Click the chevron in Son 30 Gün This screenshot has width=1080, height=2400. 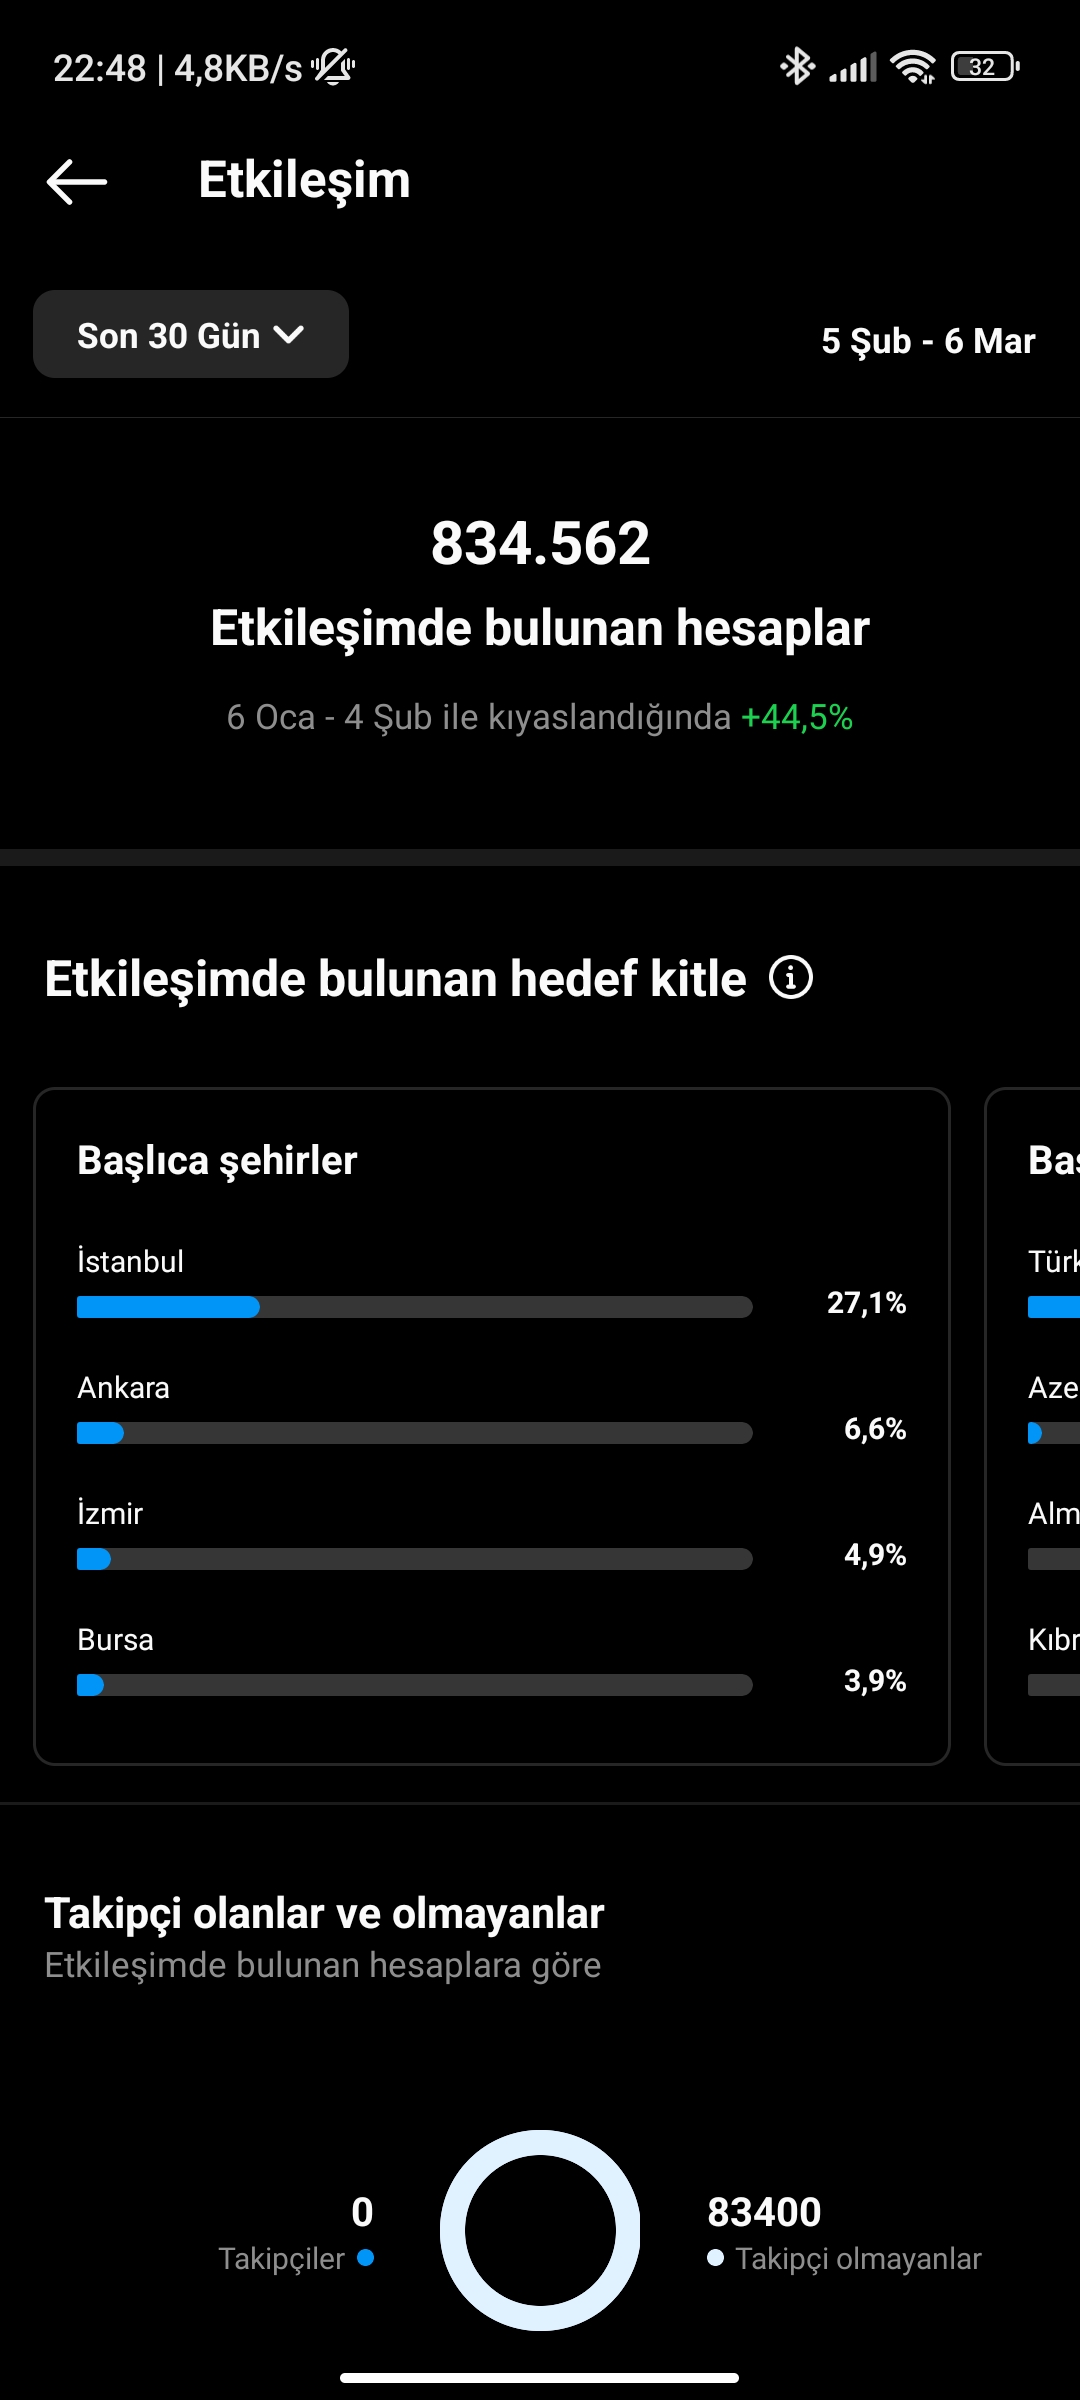tap(289, 335)
